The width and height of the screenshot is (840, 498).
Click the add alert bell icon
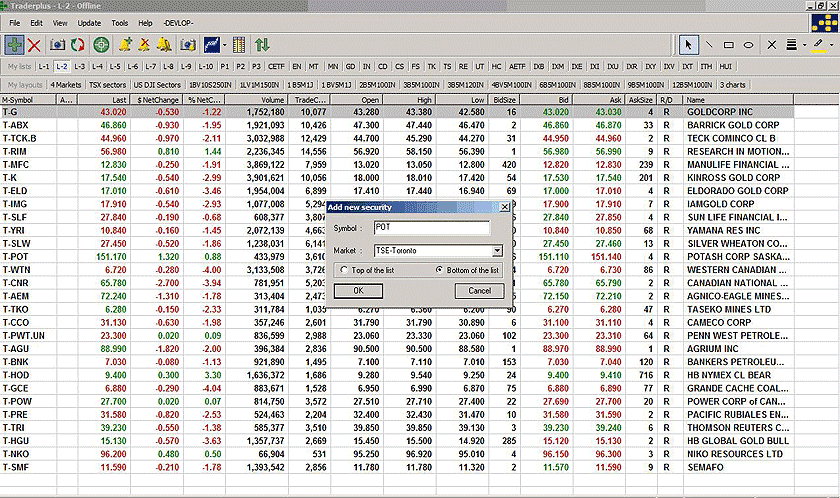click(x=125, y=45)
